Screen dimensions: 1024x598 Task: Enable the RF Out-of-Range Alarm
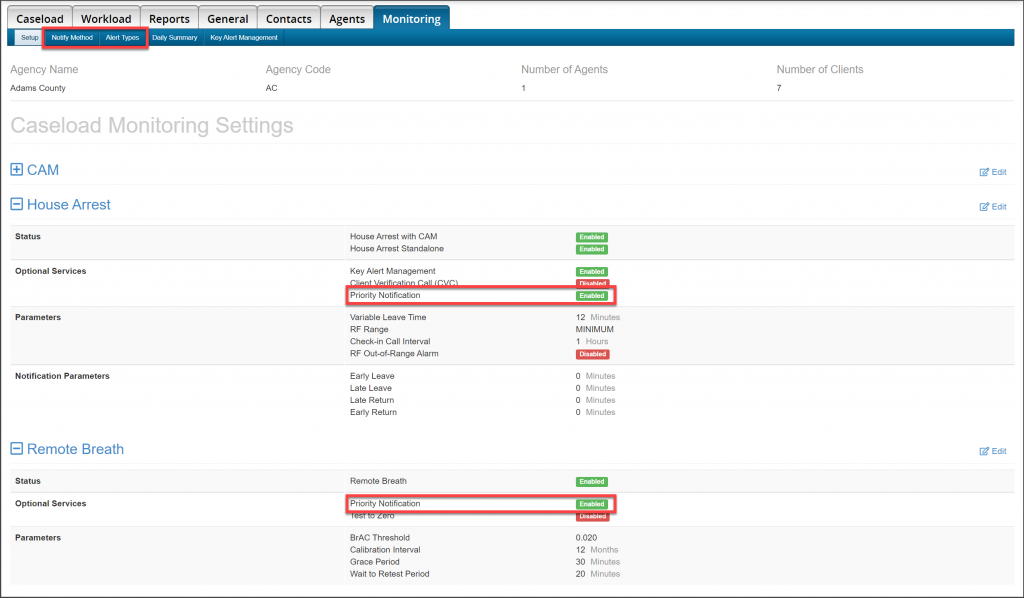pyautogui.click(x=592, y=353)
